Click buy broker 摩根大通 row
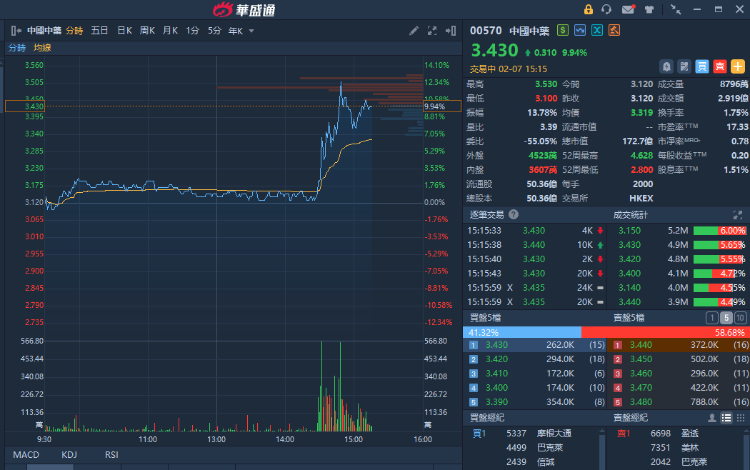This screenshot has width=750, height=470. click(532, 433)
